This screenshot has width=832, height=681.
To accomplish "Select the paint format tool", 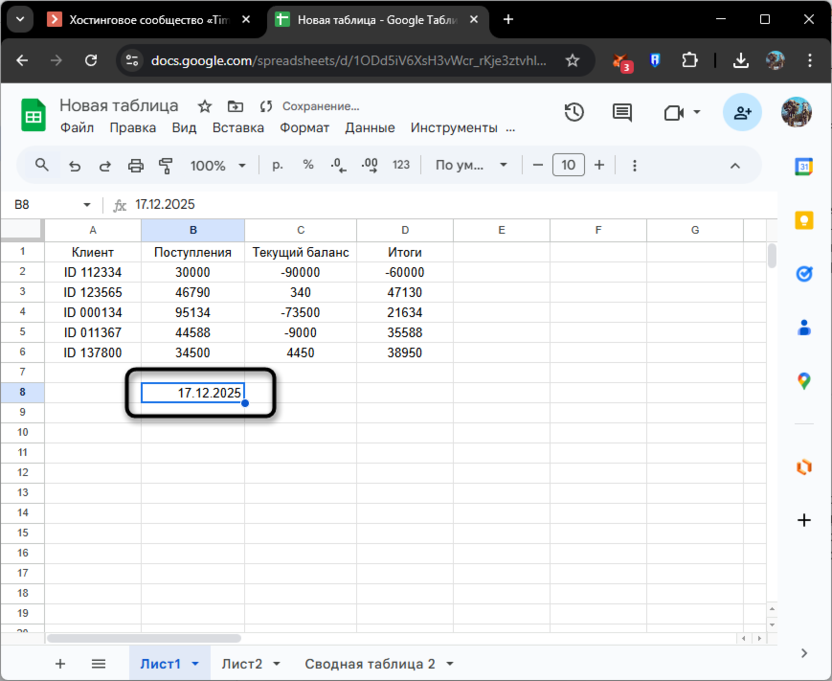I will coord(166,165).
